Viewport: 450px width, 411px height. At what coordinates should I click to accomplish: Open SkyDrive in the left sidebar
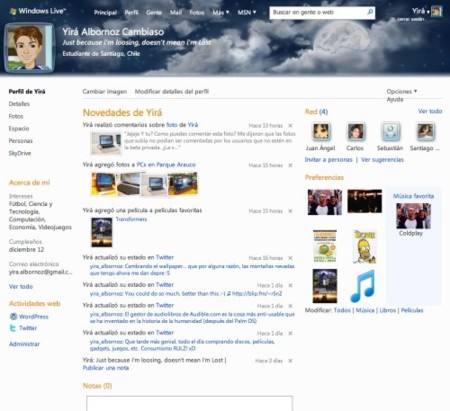click(20, 153)
